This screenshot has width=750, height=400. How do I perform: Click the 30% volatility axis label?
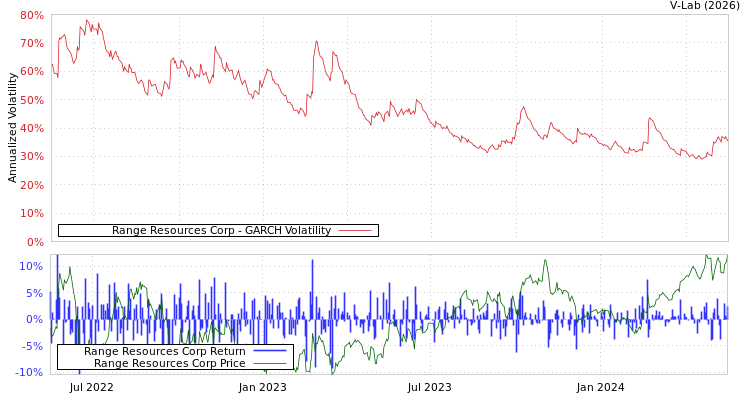coord(31,157)
